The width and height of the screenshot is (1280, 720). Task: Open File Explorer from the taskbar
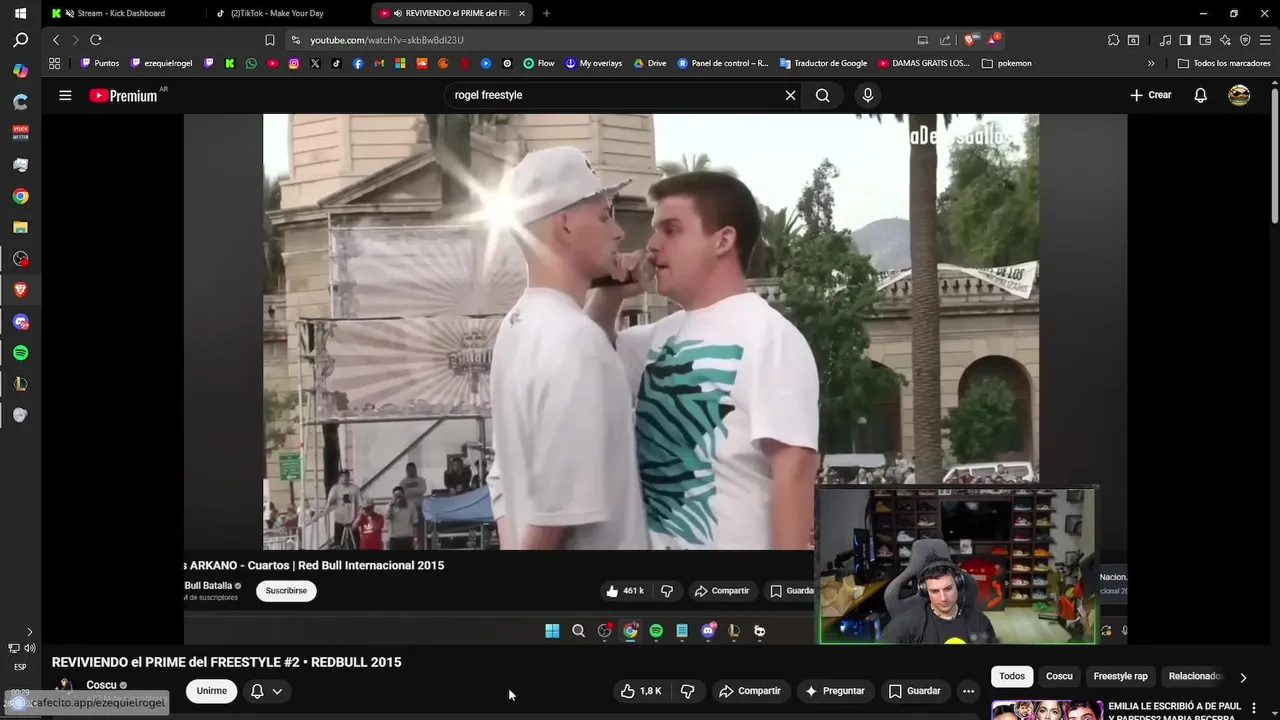click(x=20, y=227)
